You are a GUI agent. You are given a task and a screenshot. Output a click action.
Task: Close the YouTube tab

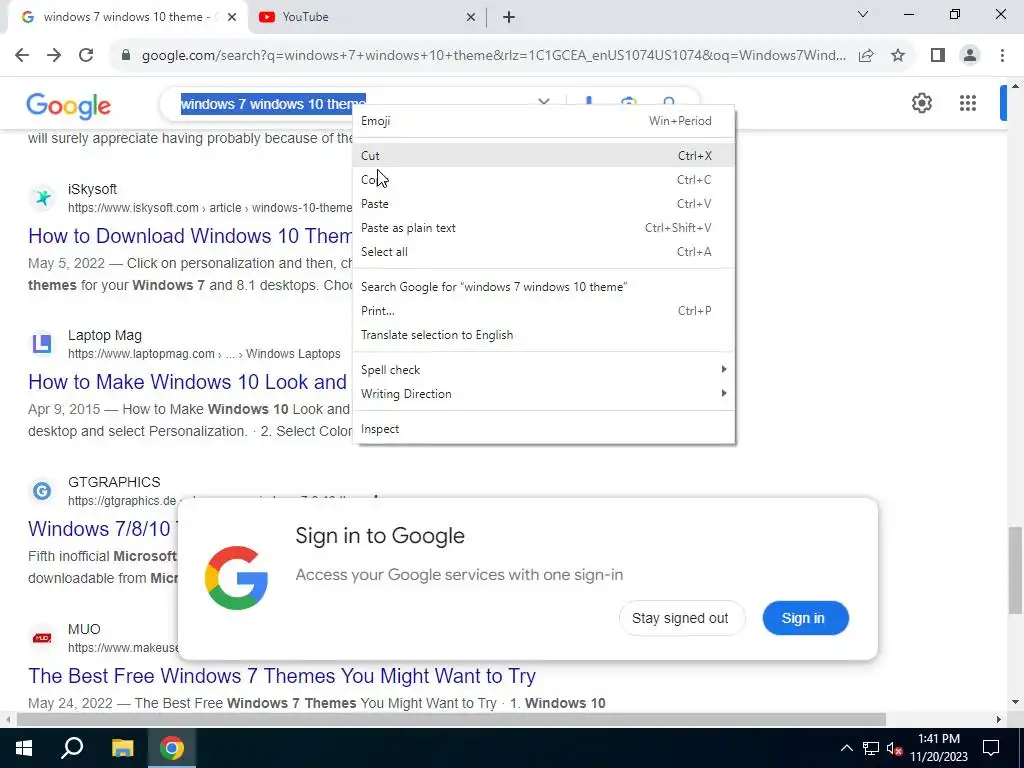click(471, 17)
